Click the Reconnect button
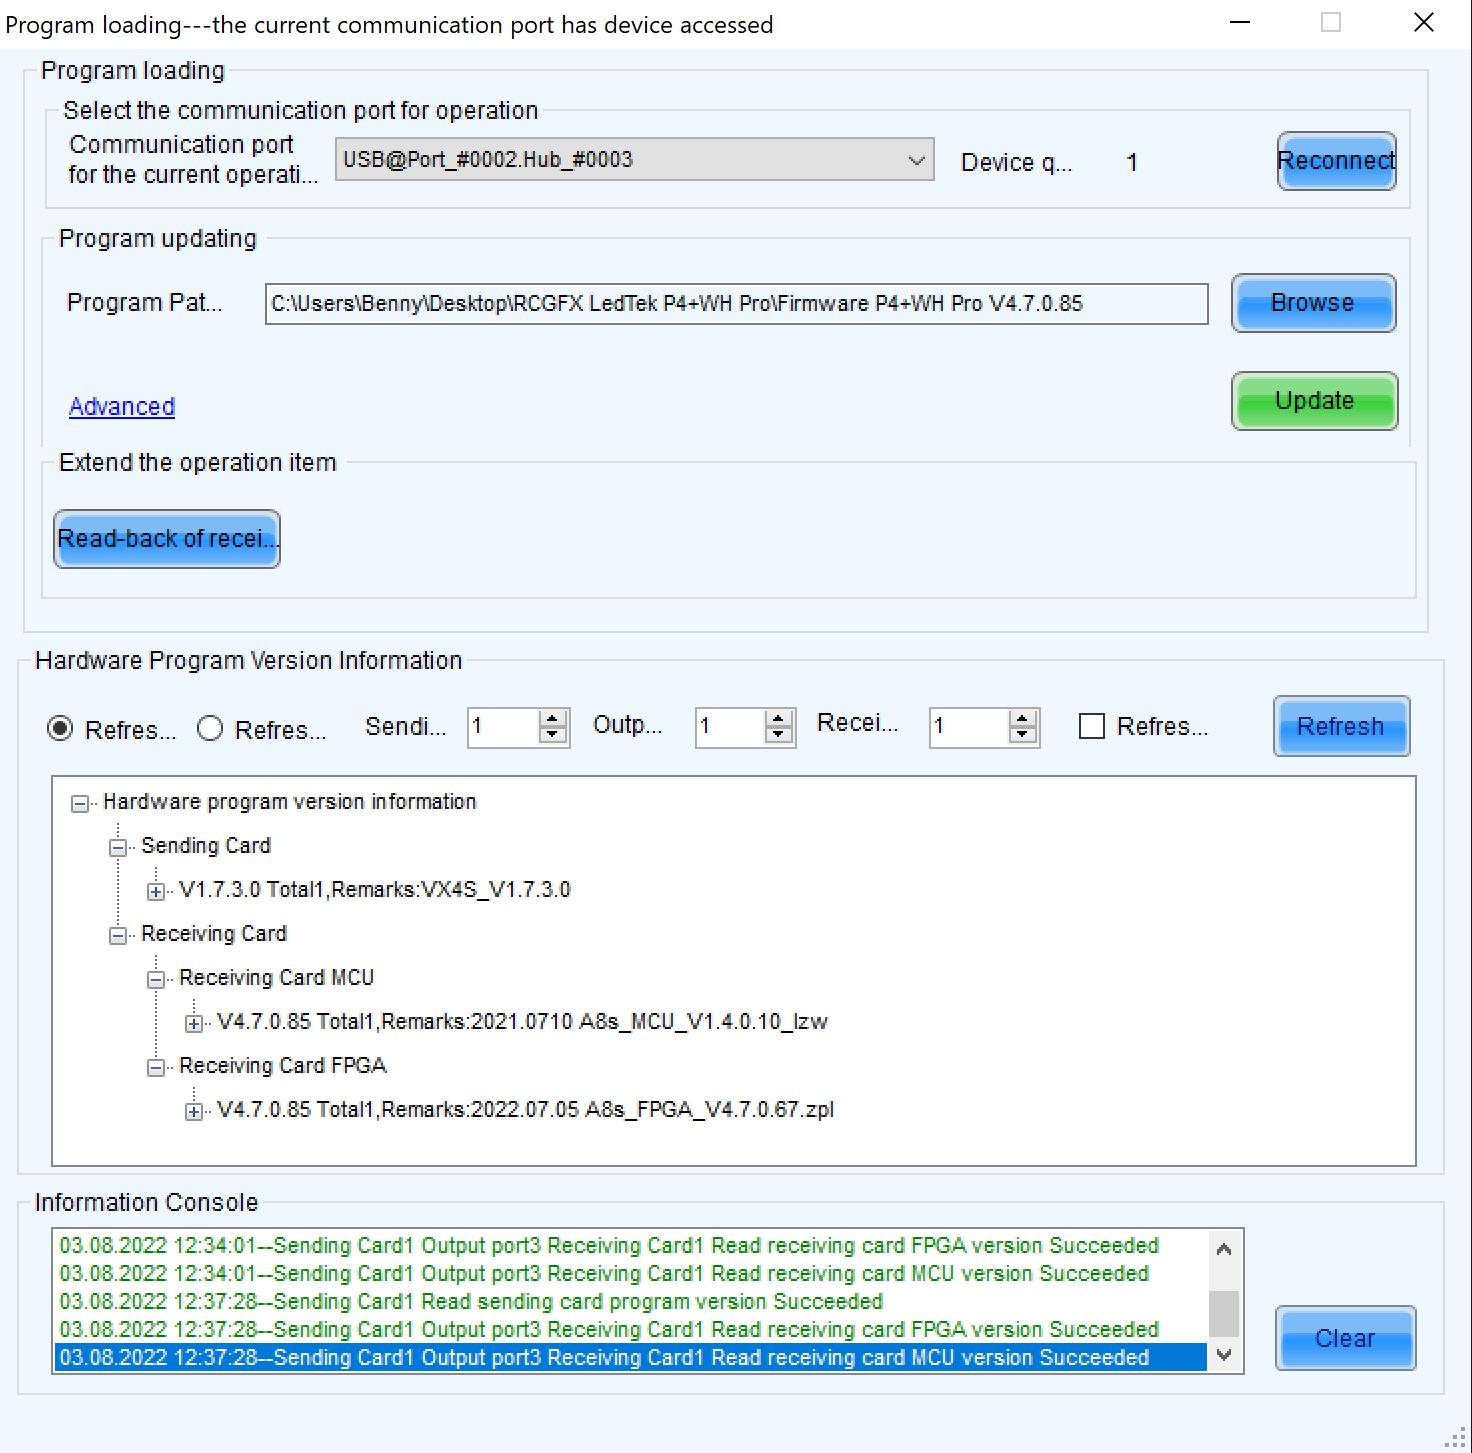1472x1453 pixels. (1336, 161)
